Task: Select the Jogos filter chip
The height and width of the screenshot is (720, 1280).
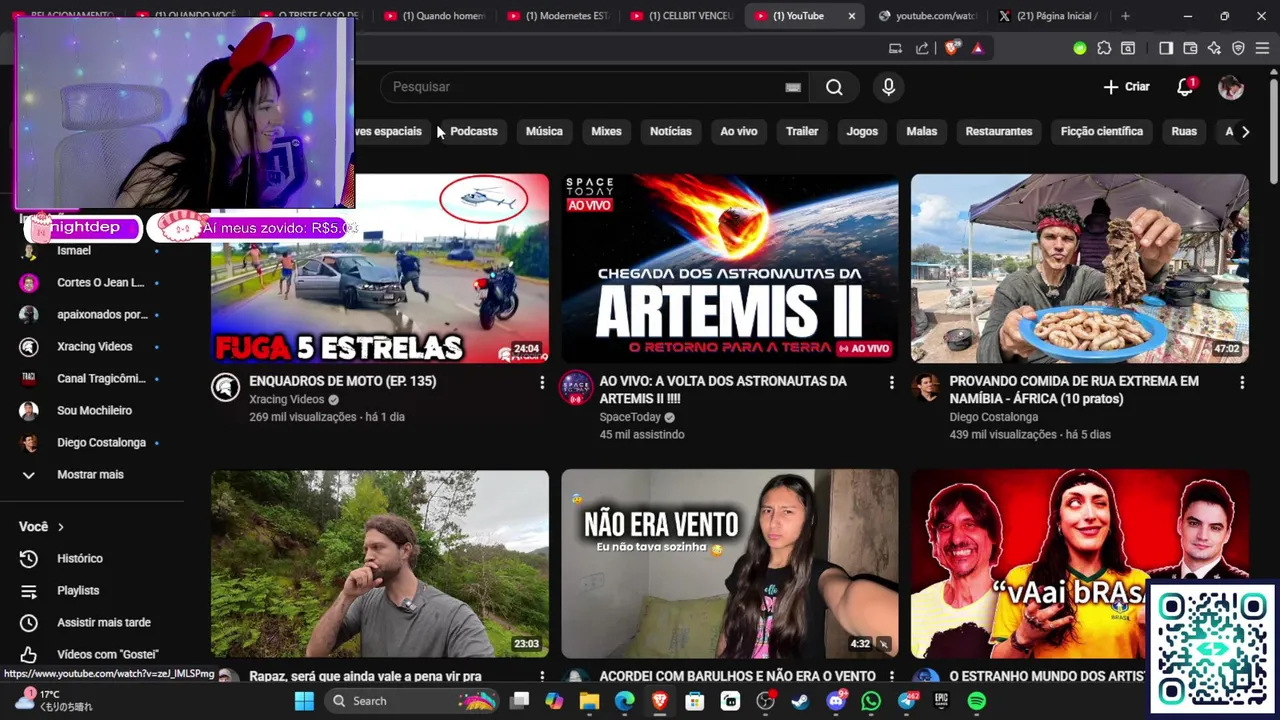Action: tap(862, 131)
